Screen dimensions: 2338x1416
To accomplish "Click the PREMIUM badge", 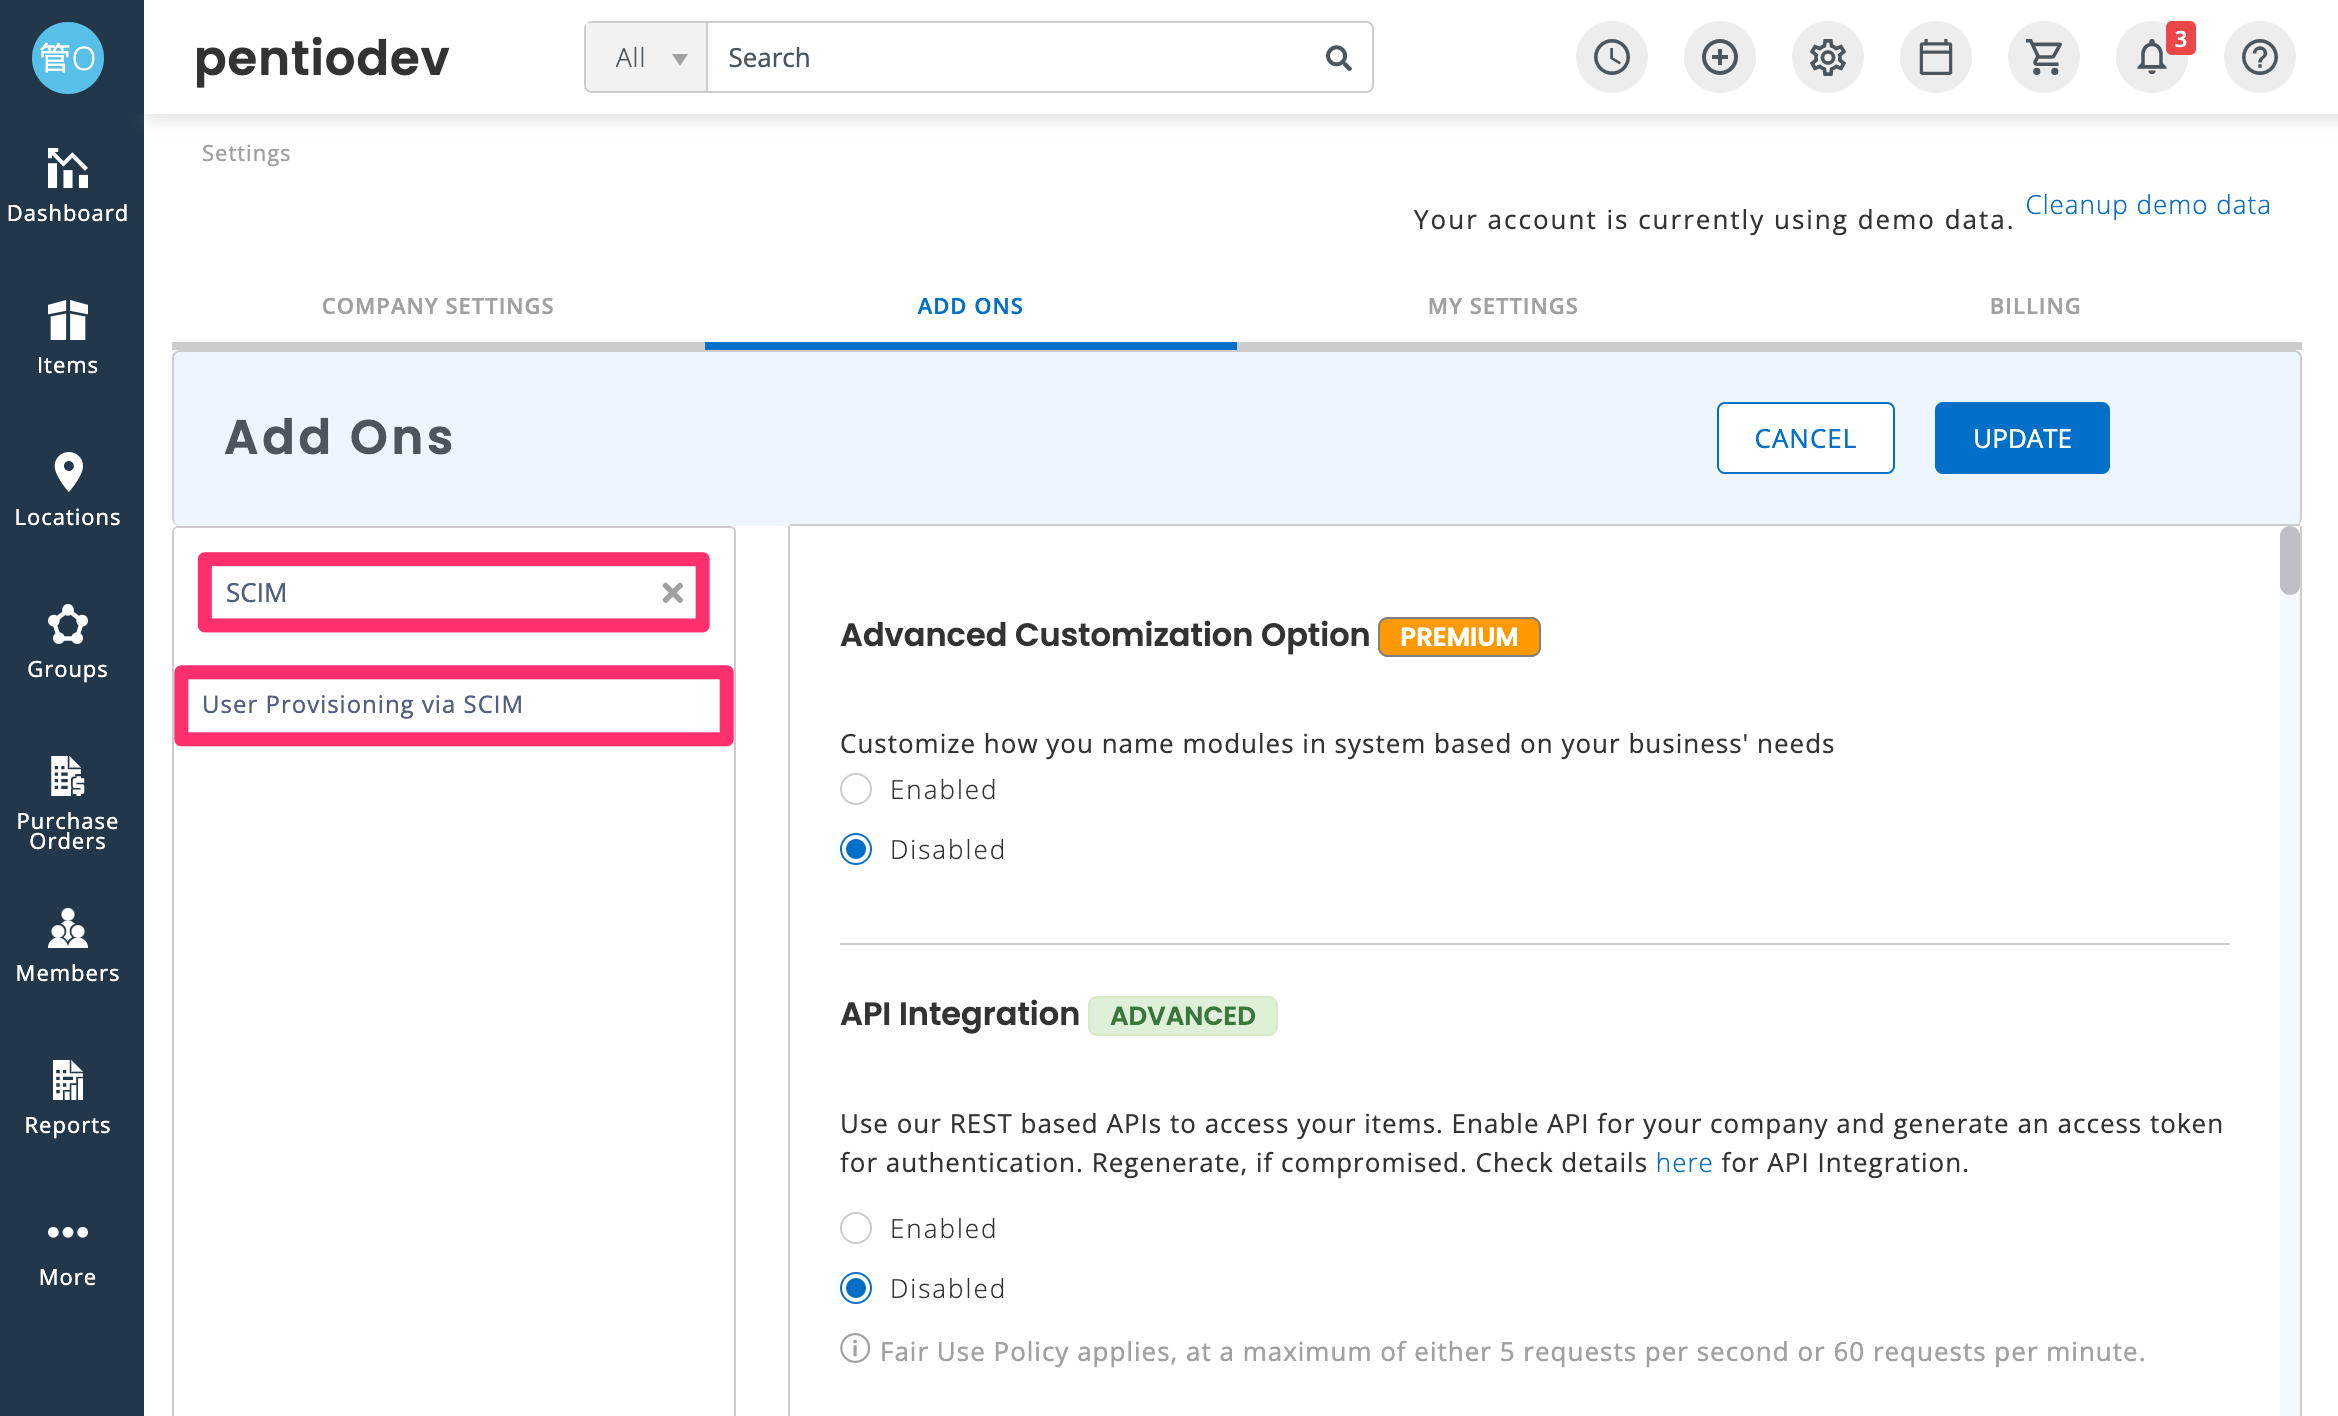I will pos(1459,637).
